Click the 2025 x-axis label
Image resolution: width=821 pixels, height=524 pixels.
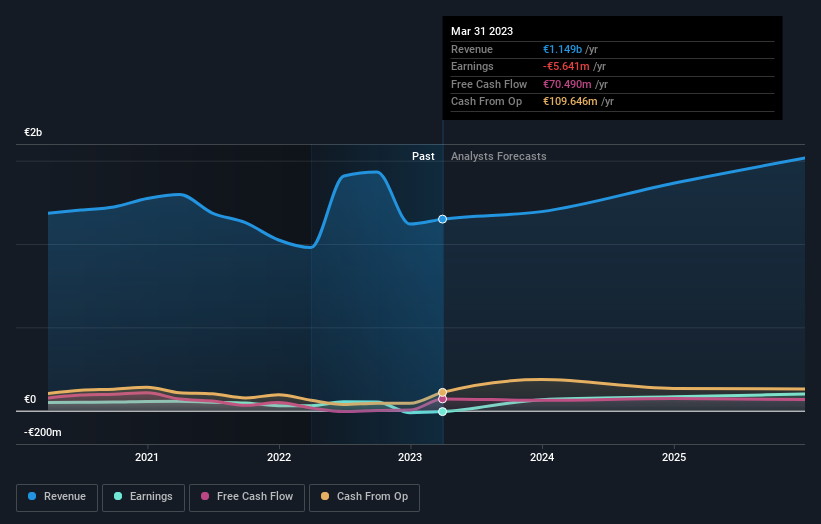[674, 458]
